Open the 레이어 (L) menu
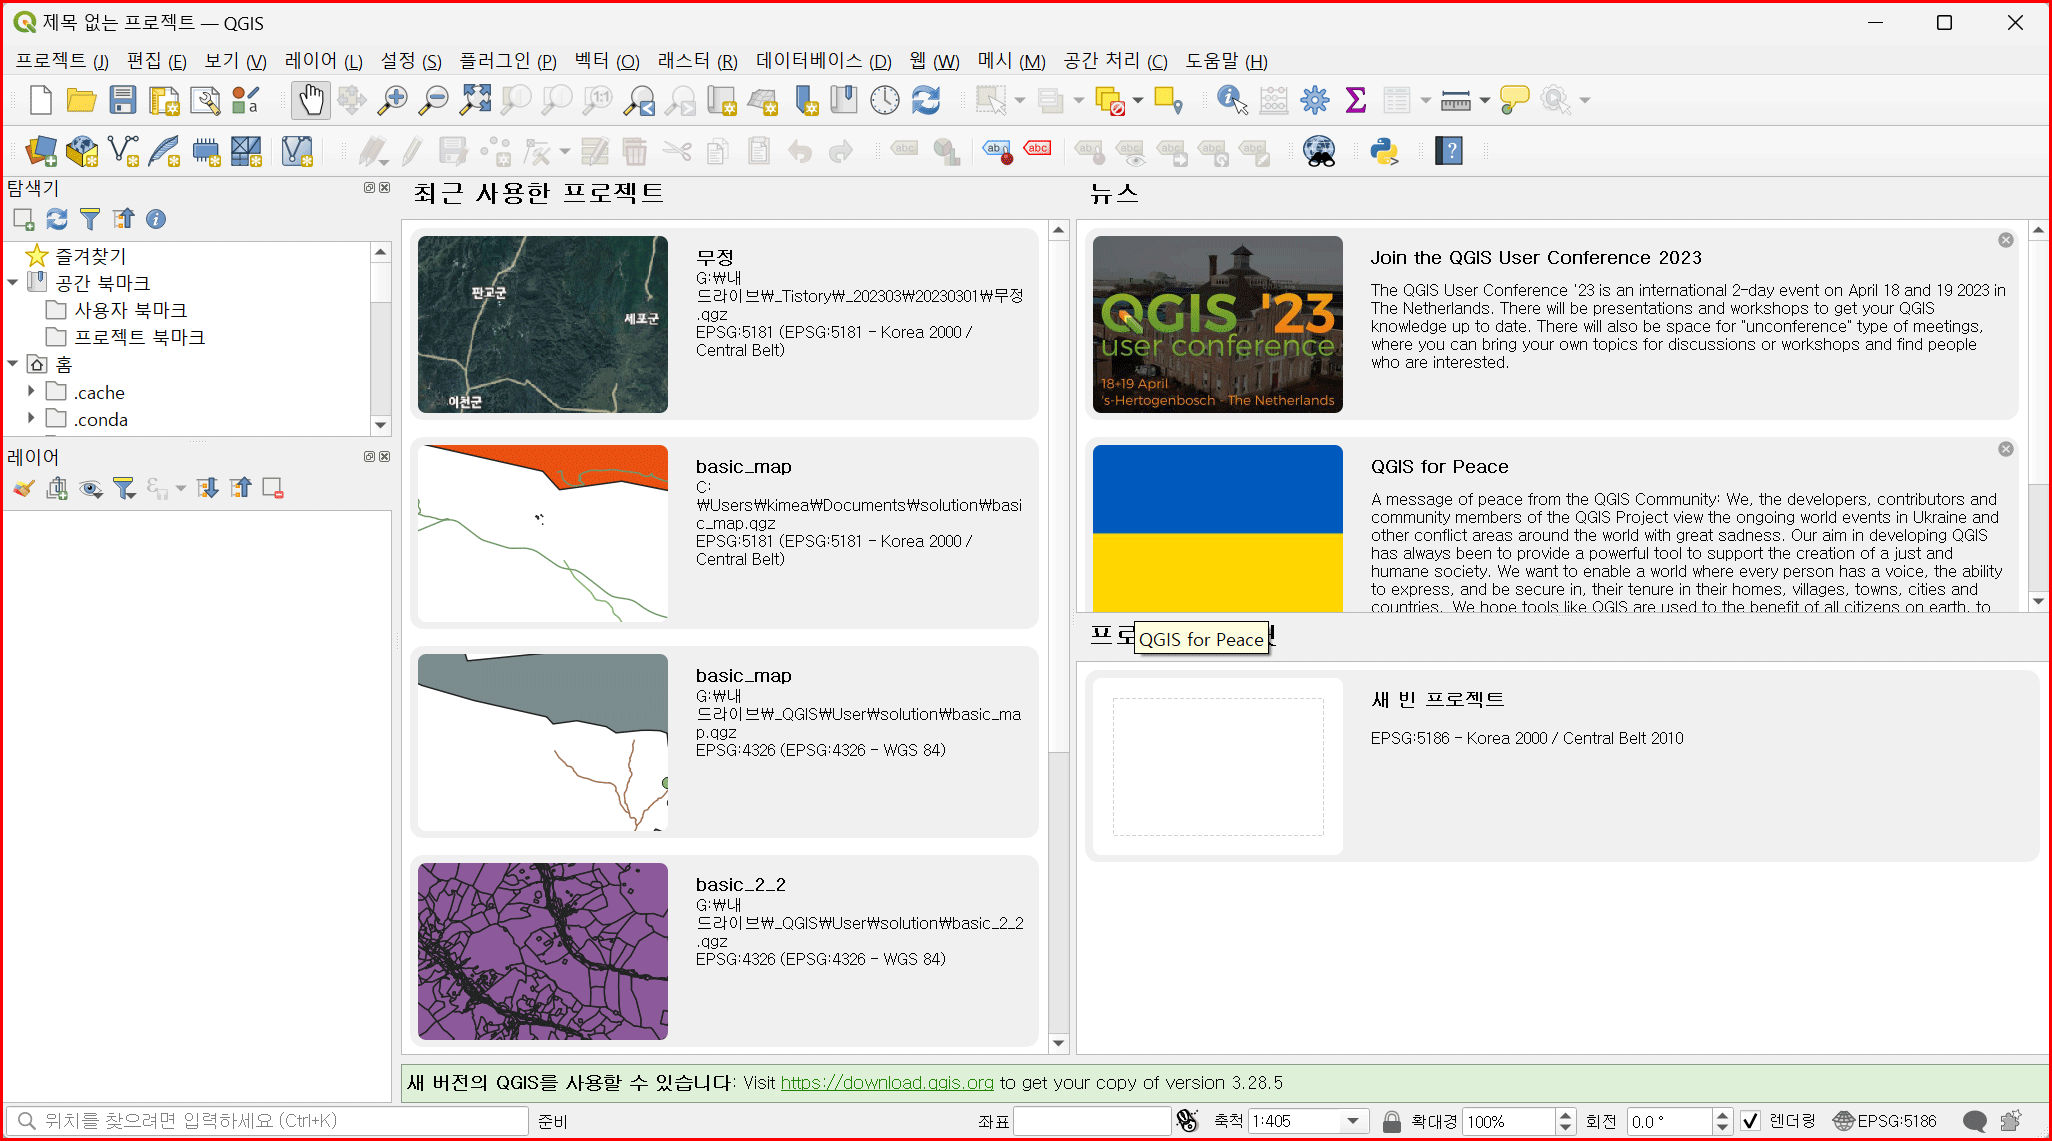 coord(323,61)
